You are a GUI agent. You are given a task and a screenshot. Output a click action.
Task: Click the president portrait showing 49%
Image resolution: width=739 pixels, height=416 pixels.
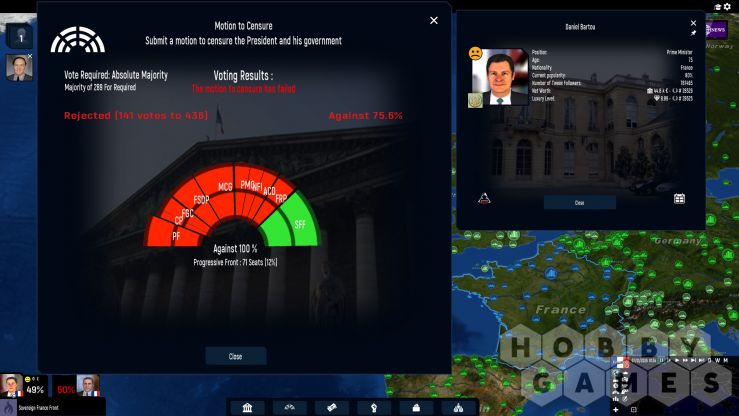click(x=12, y=386)
